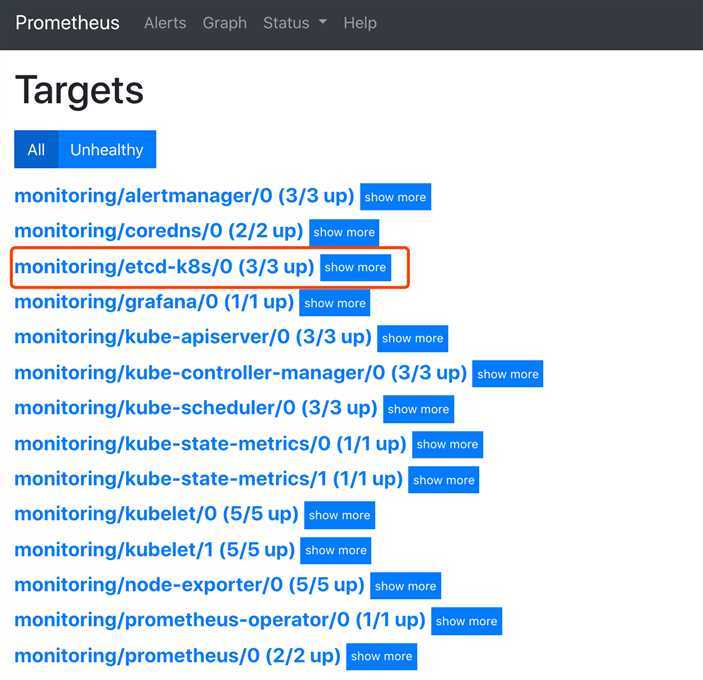Open the Prometheus home link
Viewport: 703px width, 680px height.
pos(67,23)
